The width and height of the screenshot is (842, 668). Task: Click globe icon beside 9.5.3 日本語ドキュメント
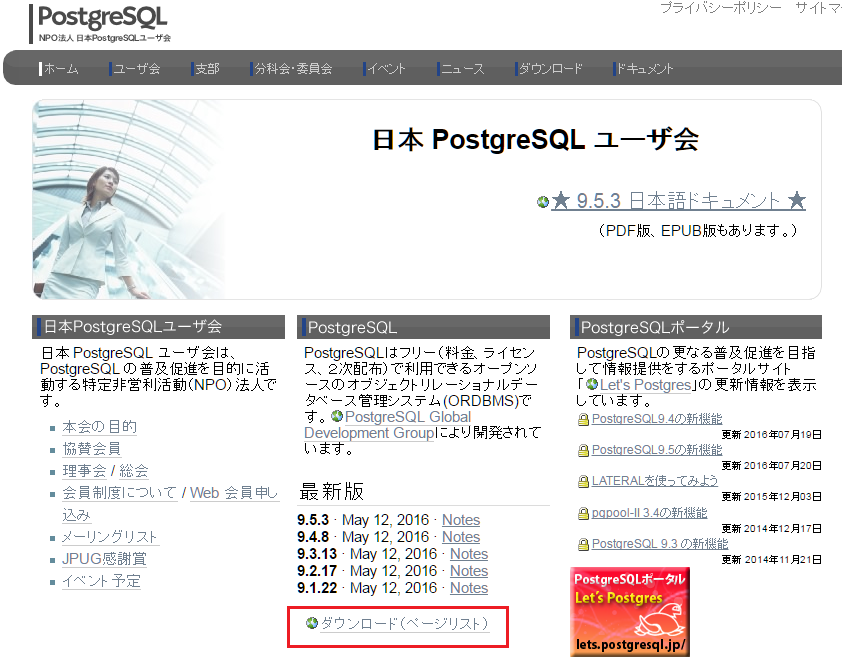pyautogui.click(x=543, y=202)
